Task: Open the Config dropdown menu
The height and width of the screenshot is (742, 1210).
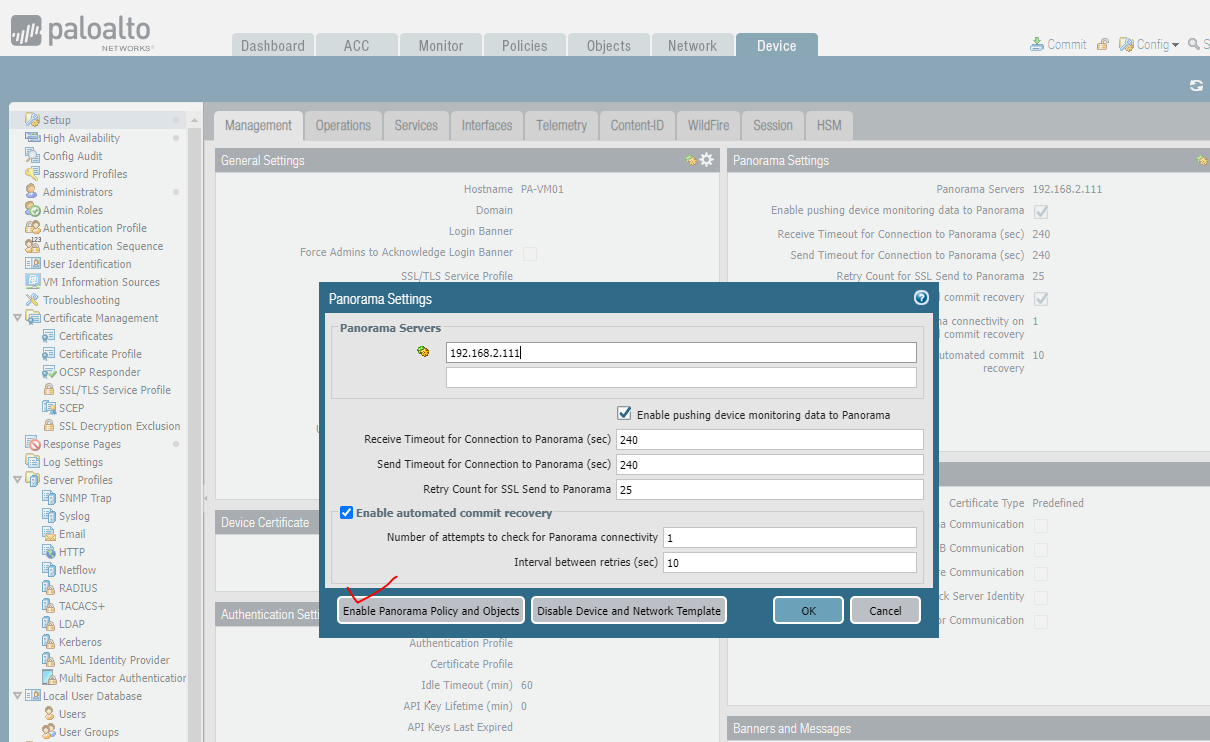Action: tap(1149, 45)
